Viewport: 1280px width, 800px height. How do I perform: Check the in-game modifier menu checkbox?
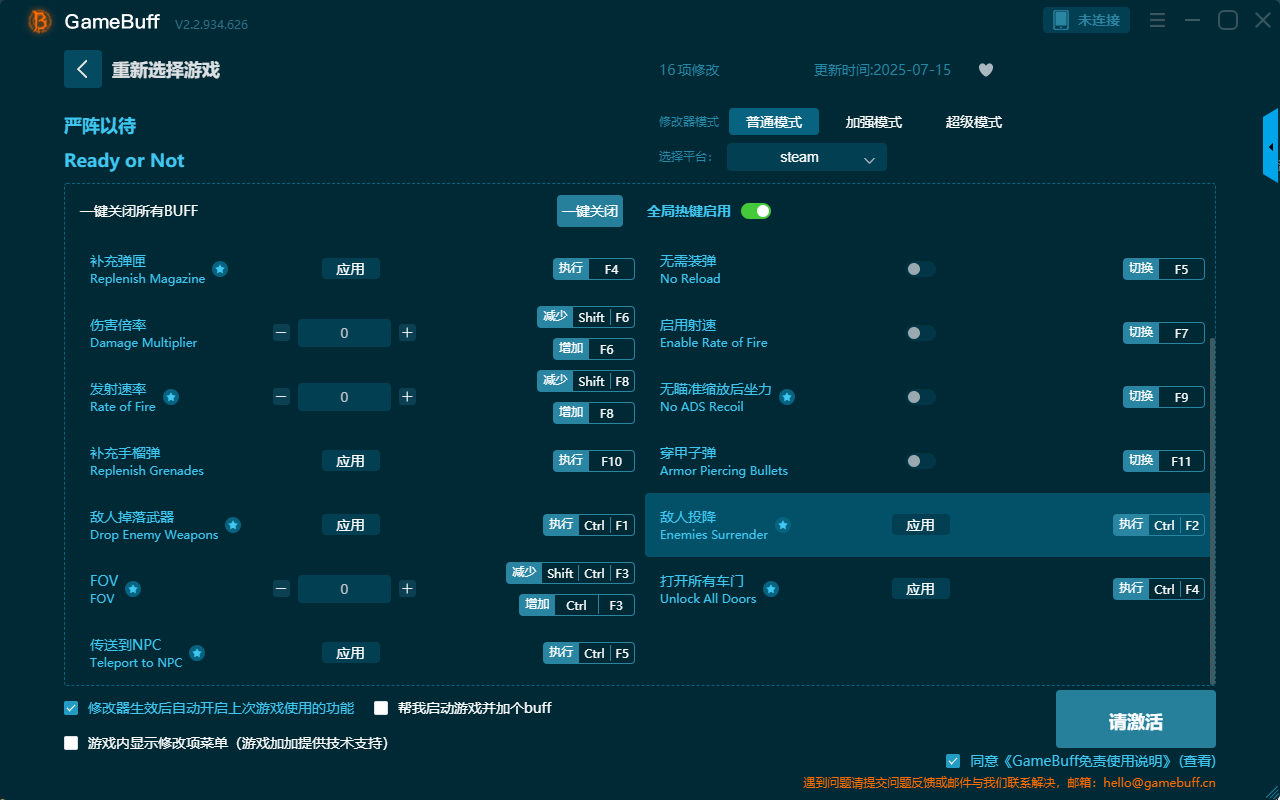click(70, 743)
